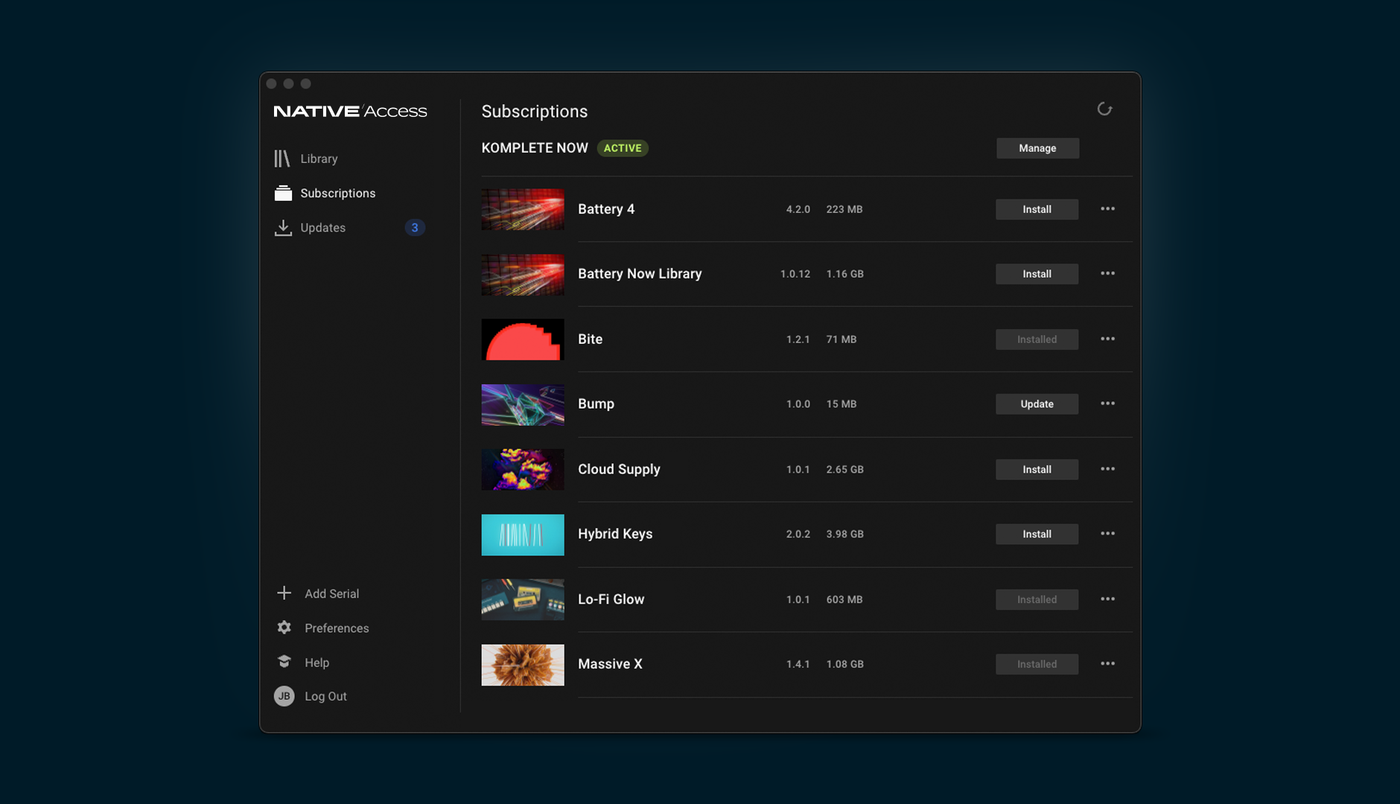Screen dimensions: 1400x804
Task: Click the Cloud Supply product name
Action: (x=619, y=469)
